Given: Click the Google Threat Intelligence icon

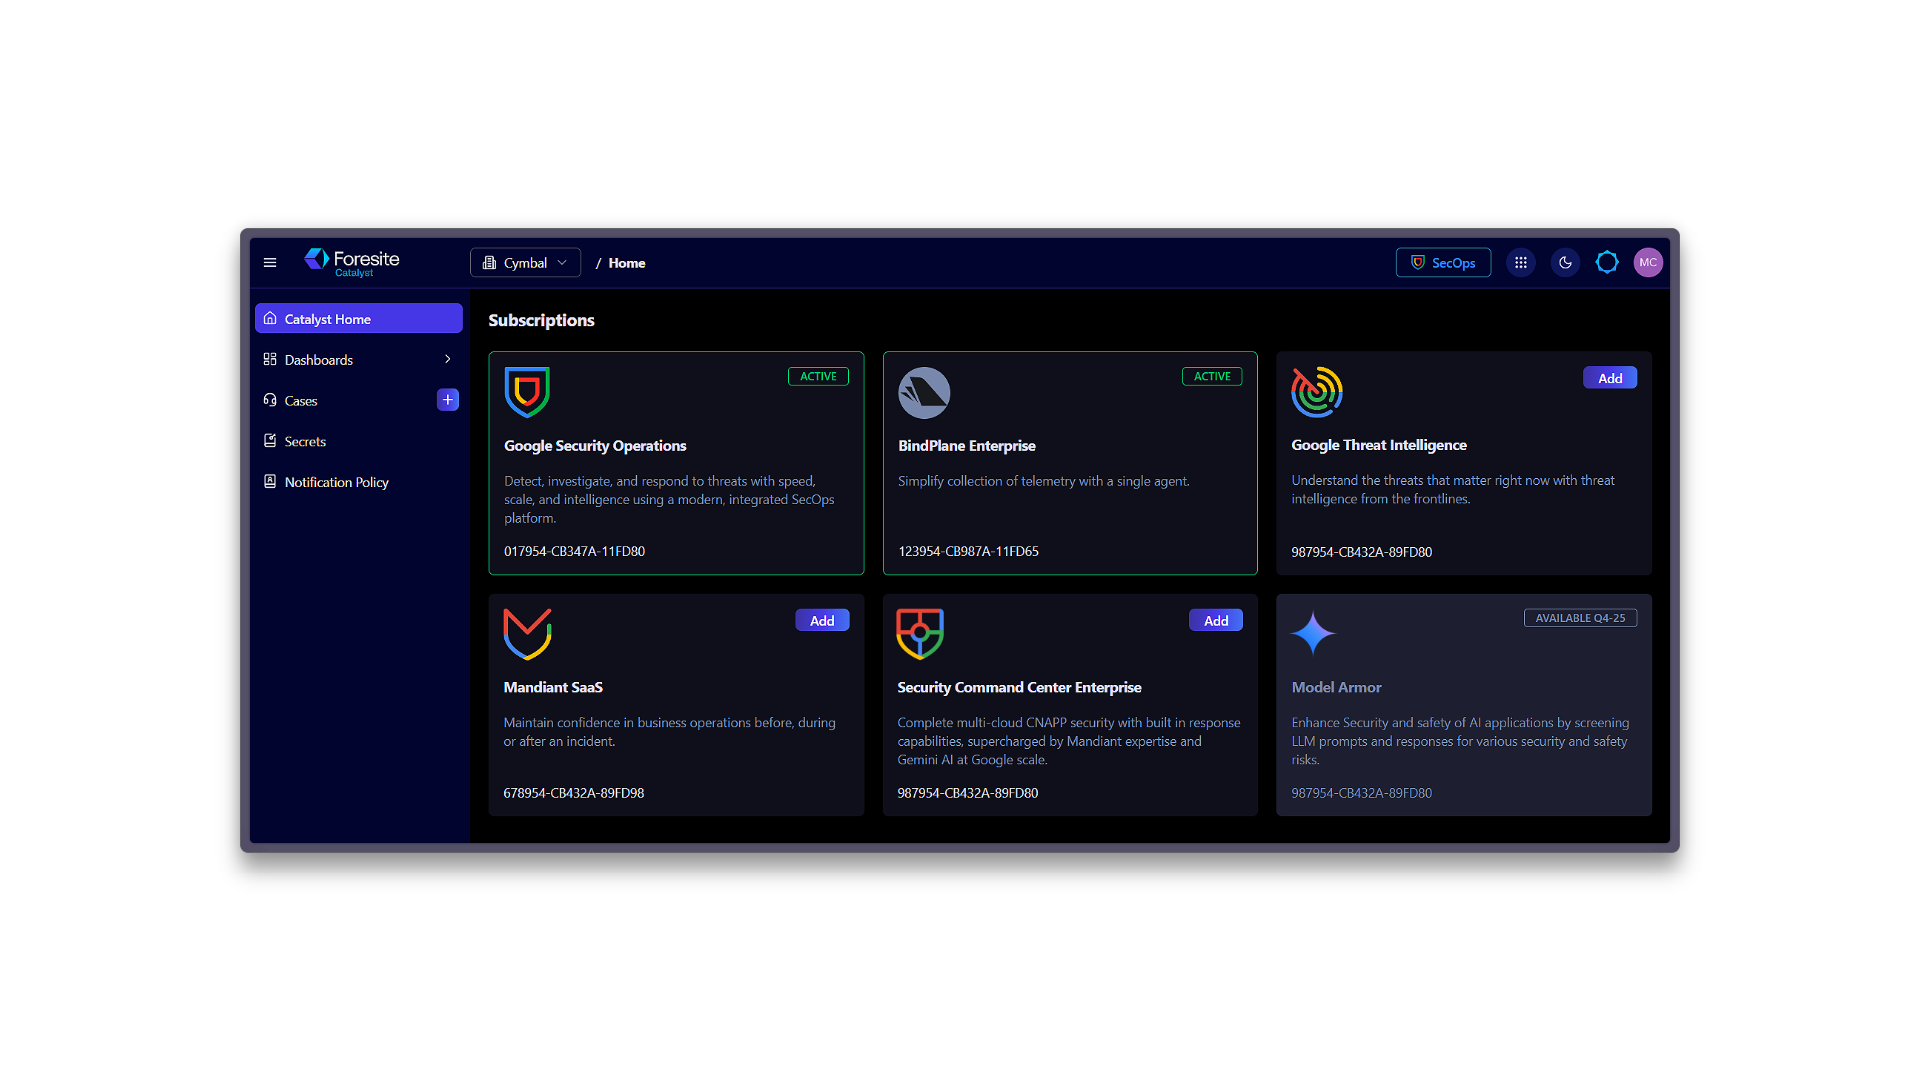Looking at the screenshot, I should click(1317, 392).
